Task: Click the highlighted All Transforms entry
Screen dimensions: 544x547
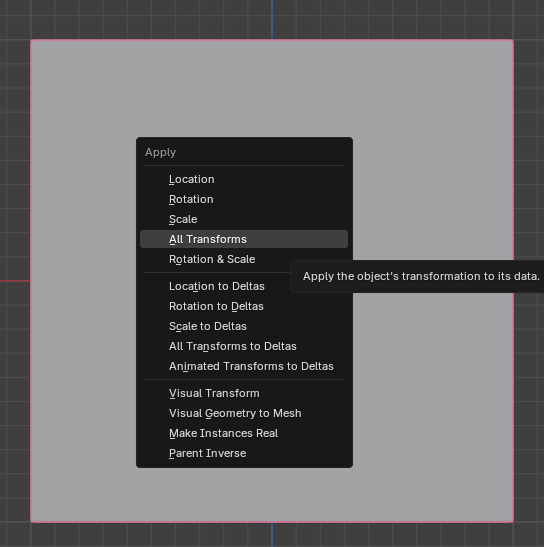Action: [x=244, y=239]
